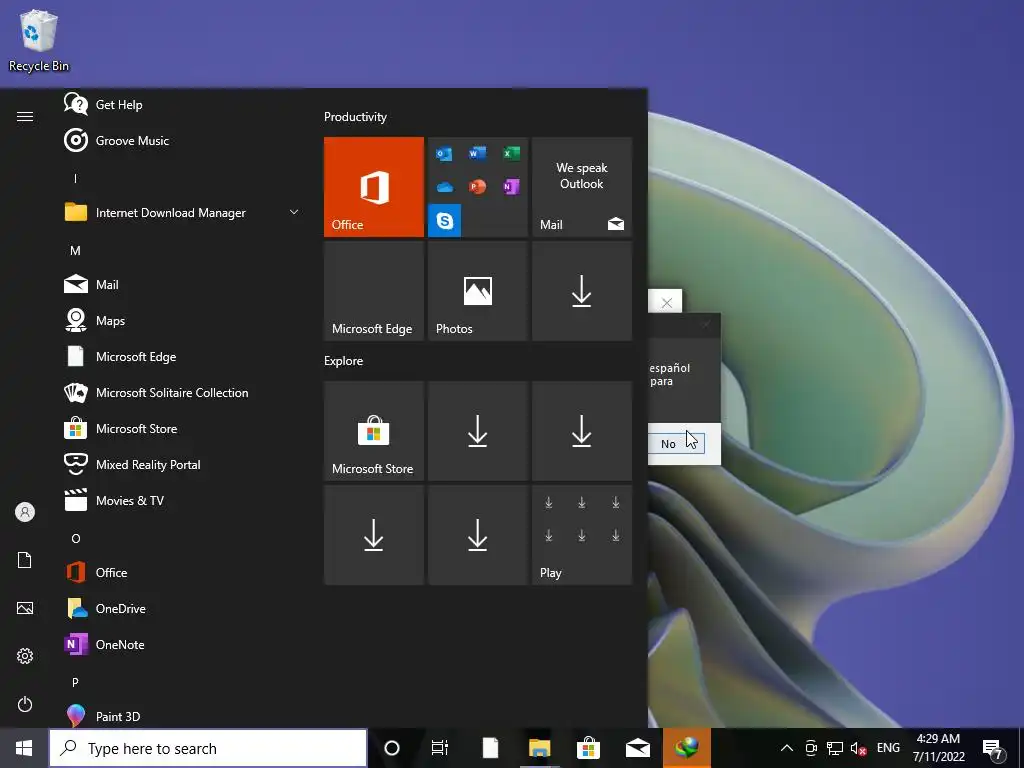This screenshot has width=1024, height=768.
Task: Open Pictures from the Start sidebar
Action: point(25,608)
